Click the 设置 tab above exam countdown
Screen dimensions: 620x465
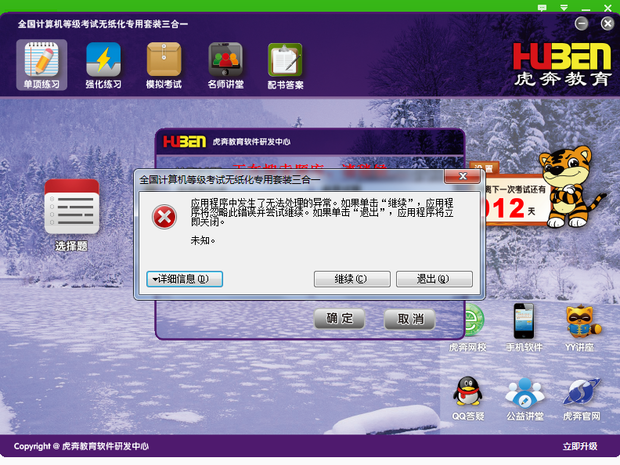pyautogui.click(x=485, y=168)
